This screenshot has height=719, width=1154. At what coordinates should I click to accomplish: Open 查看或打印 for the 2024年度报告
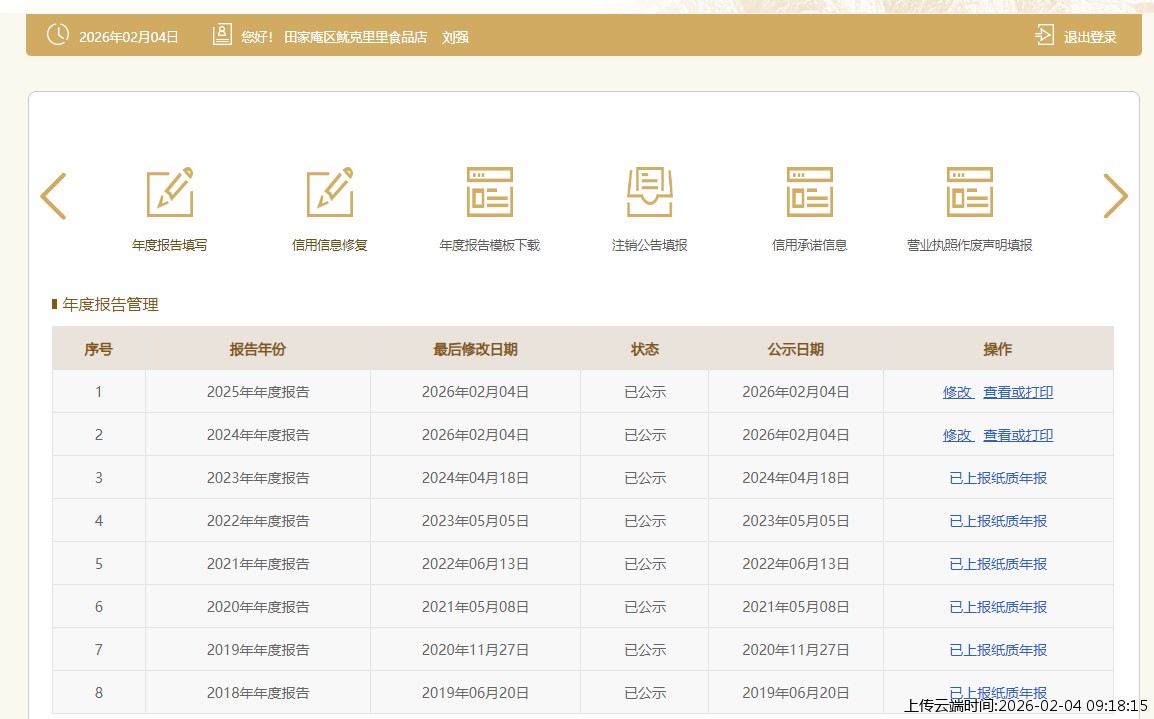tap(1018, 435)
